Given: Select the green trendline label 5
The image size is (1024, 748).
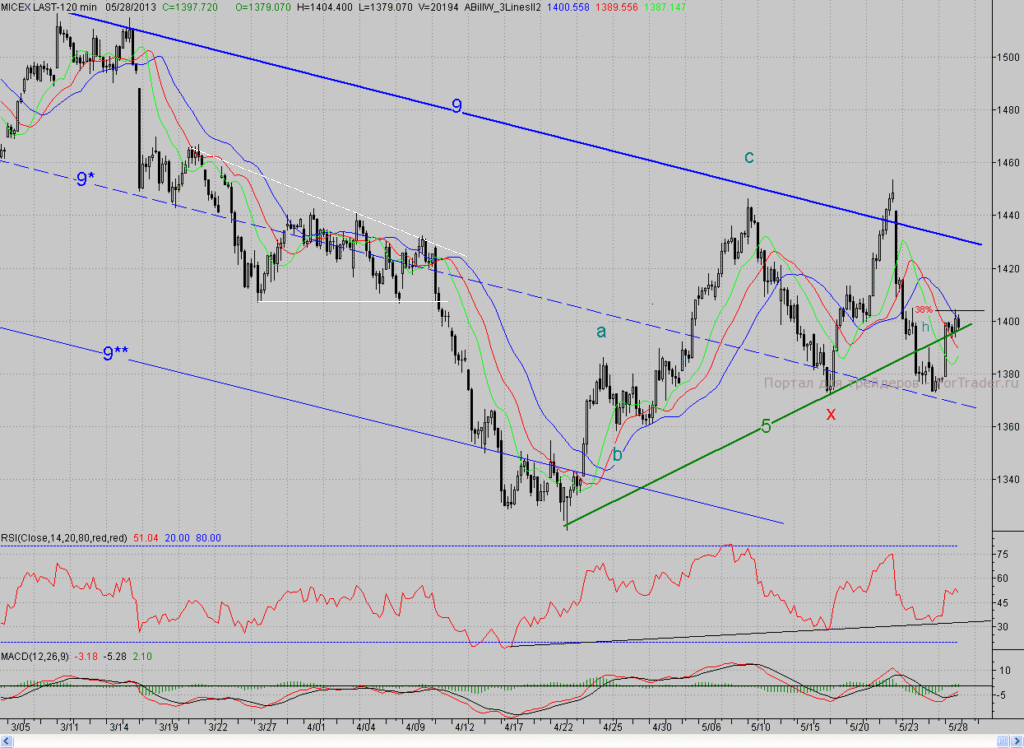Looking at the screenshot, I should (x=766, y=427).
